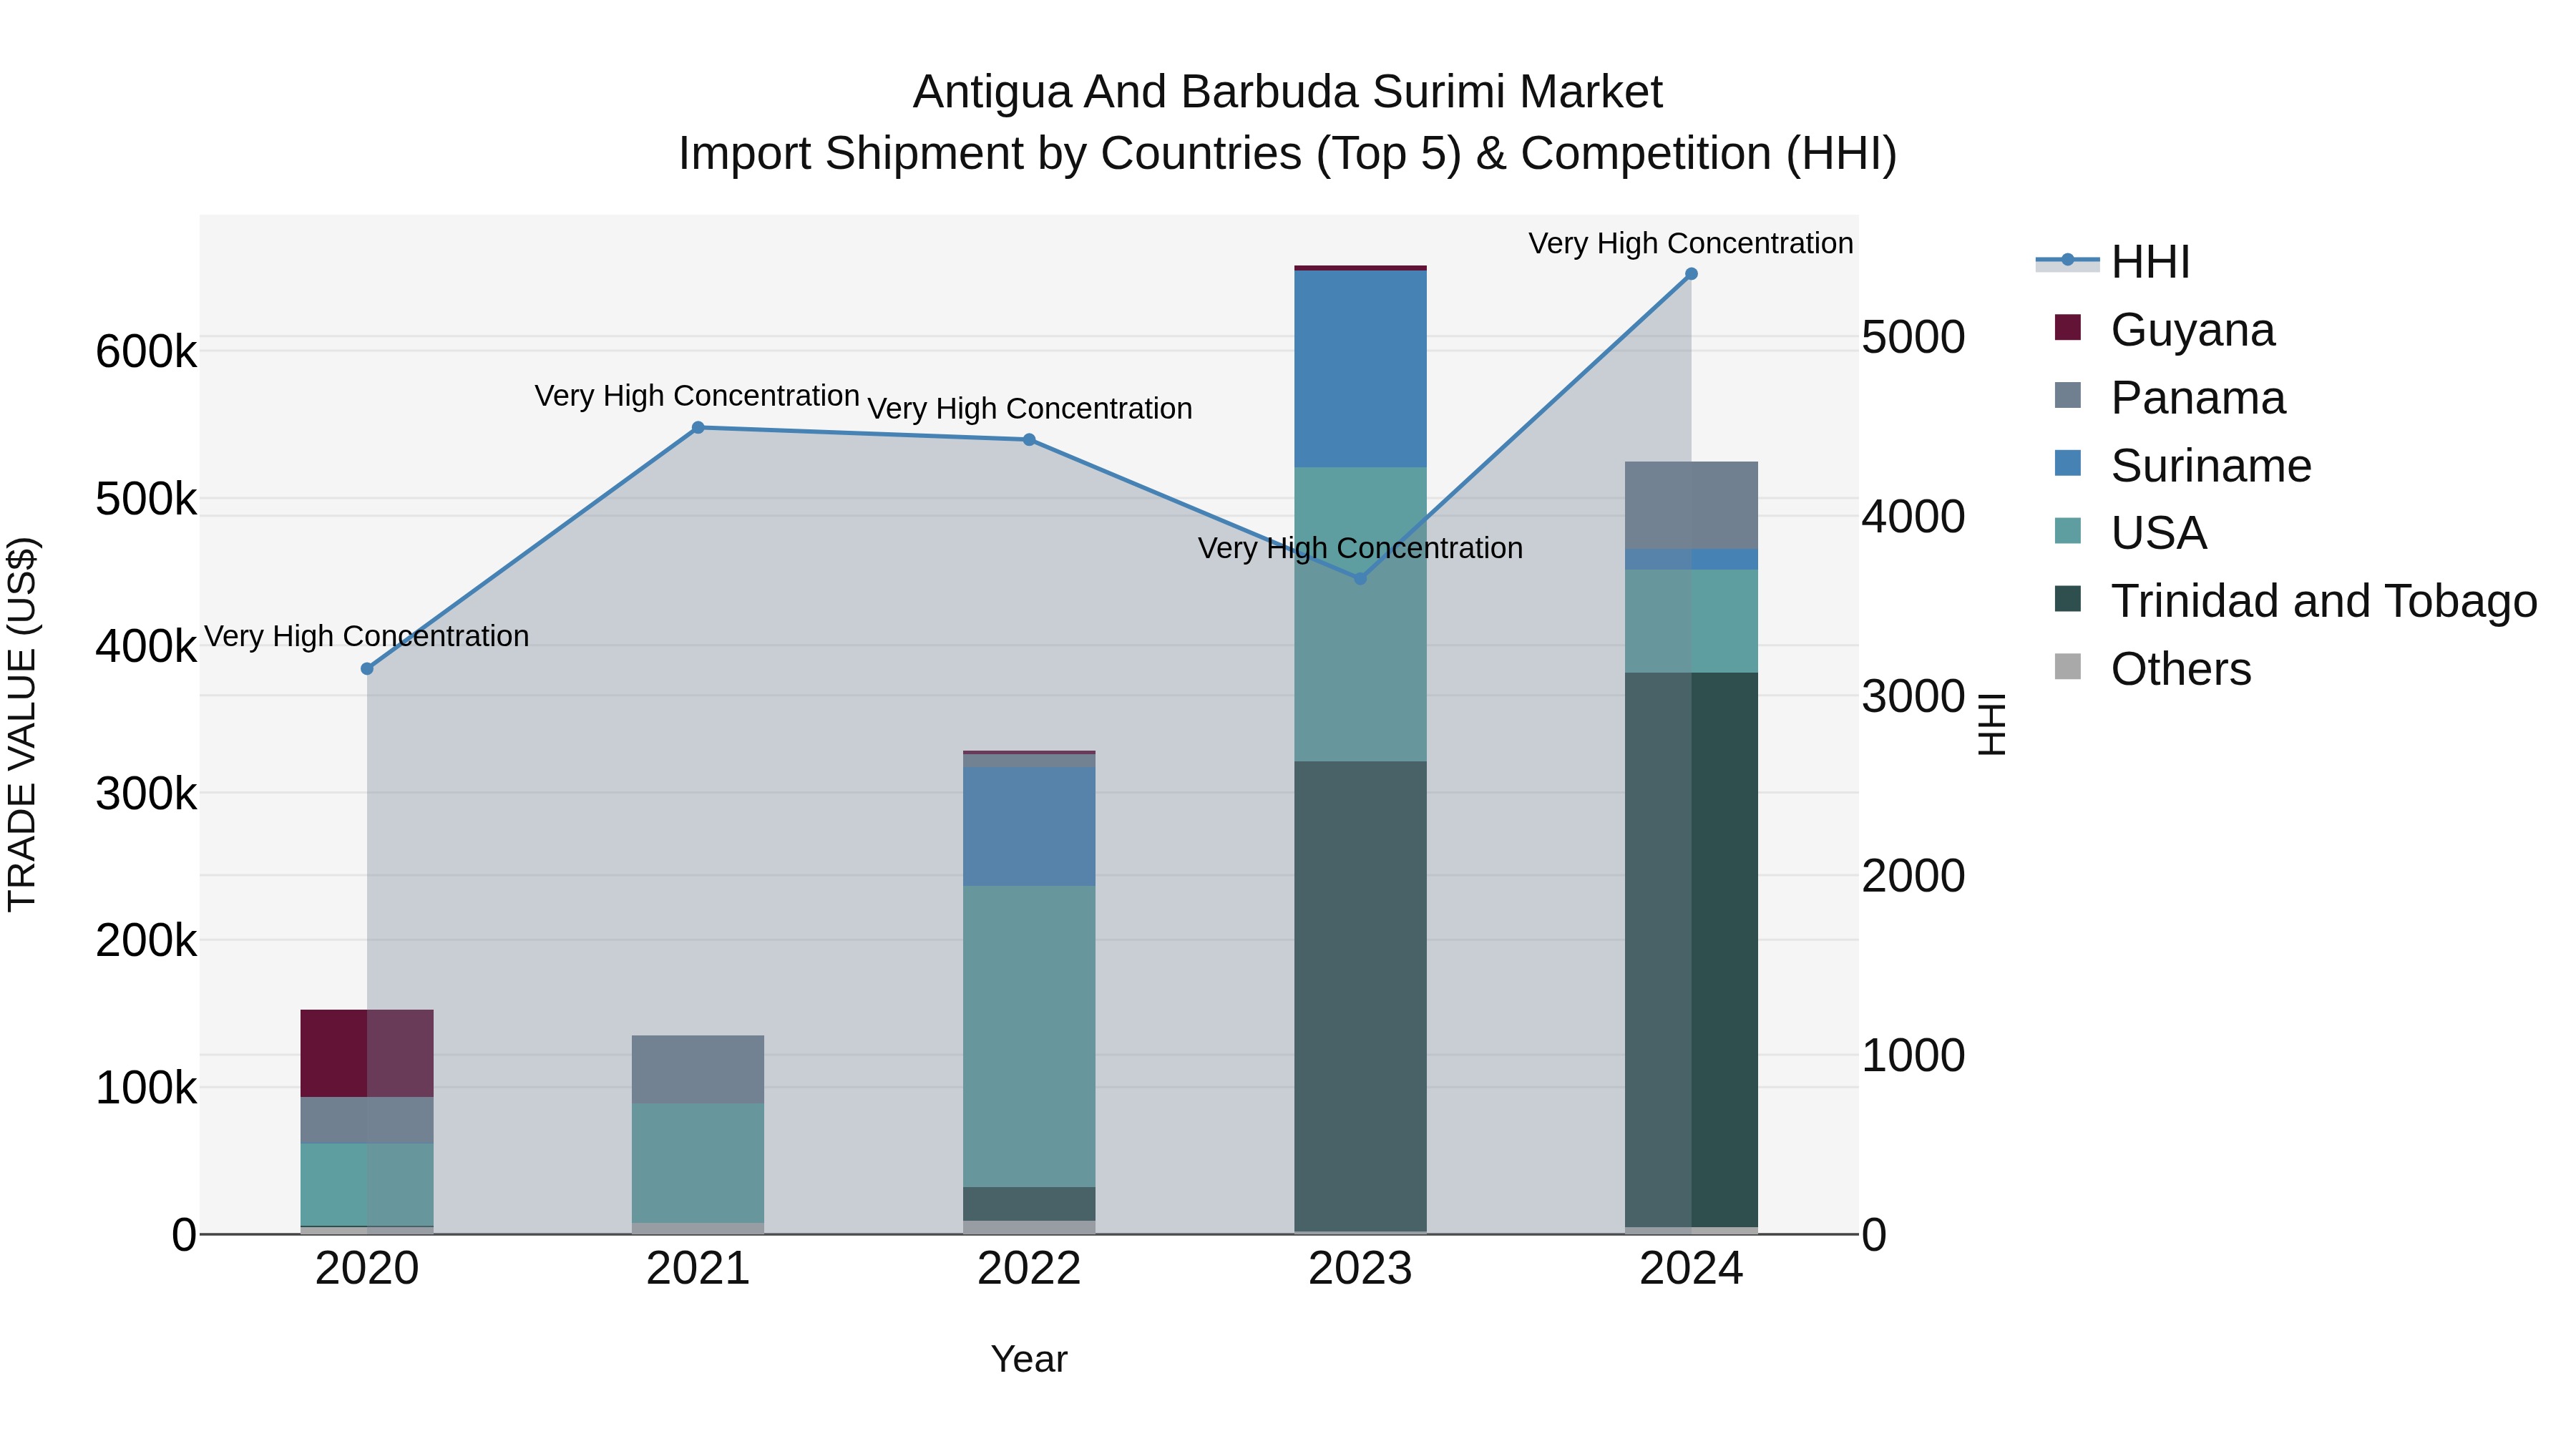Click the Panama segment of the 2024 bar

[x=1691, y=505]
